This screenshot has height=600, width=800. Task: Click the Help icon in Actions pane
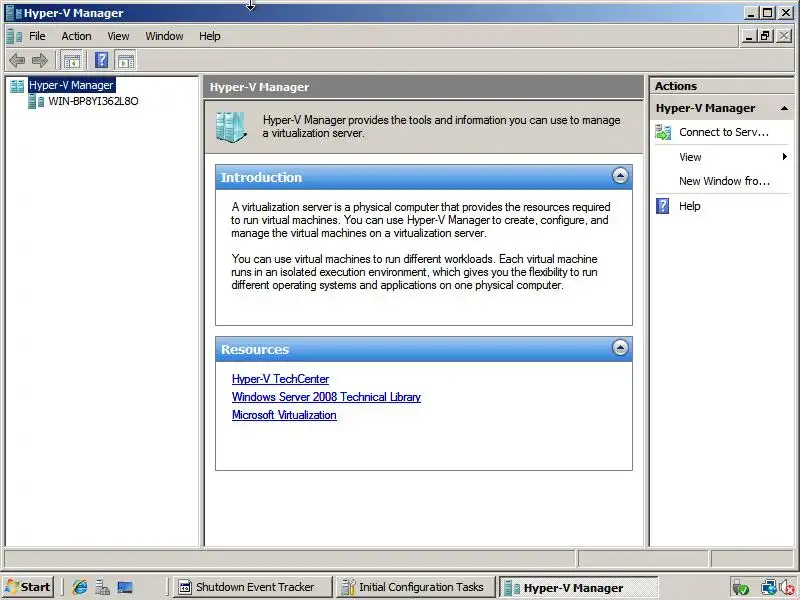coord(662,206)
